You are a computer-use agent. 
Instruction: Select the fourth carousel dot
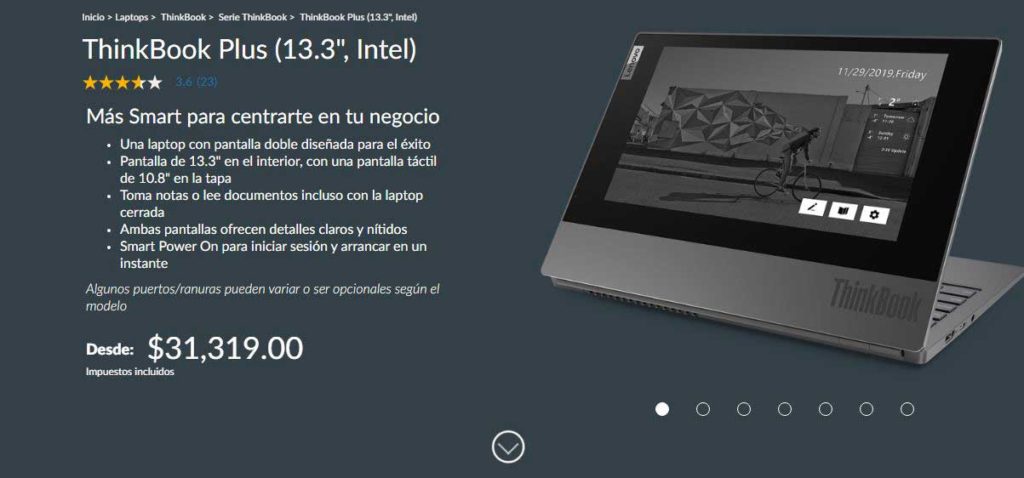785,409
